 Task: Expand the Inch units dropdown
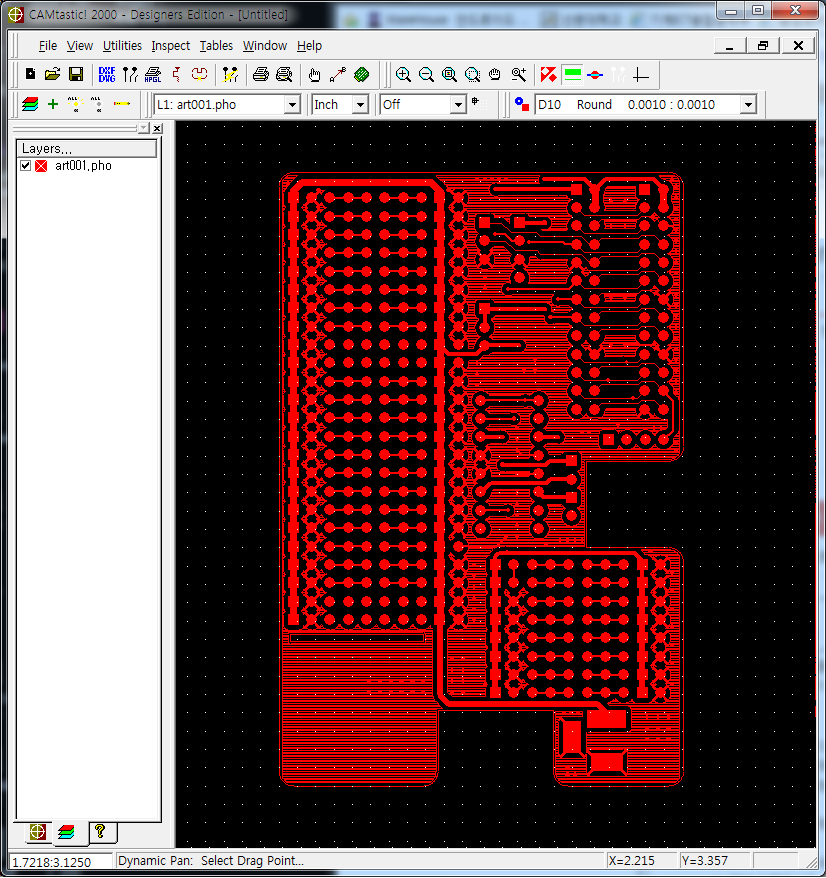pyautogui.click(x=361, y=105)
